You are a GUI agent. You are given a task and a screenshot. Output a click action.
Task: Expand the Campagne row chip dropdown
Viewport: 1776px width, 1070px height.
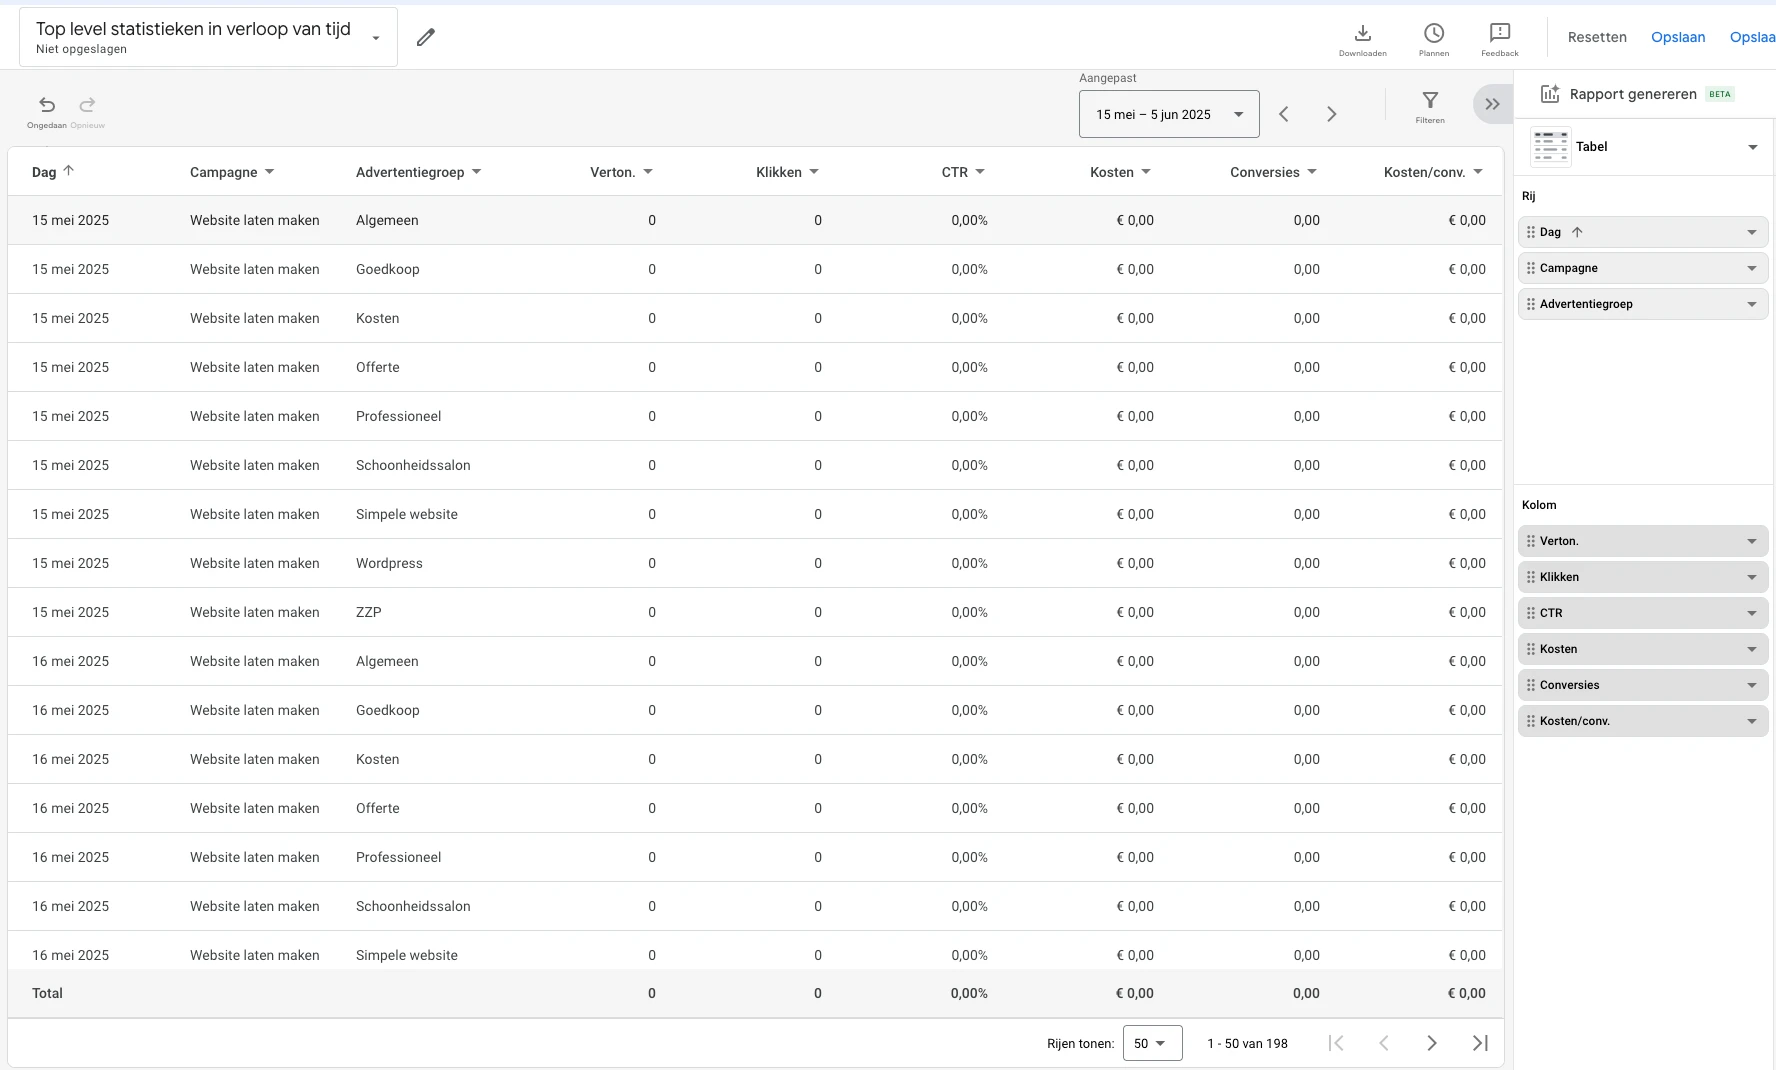pyautogui.click(x=1752, y=268)
